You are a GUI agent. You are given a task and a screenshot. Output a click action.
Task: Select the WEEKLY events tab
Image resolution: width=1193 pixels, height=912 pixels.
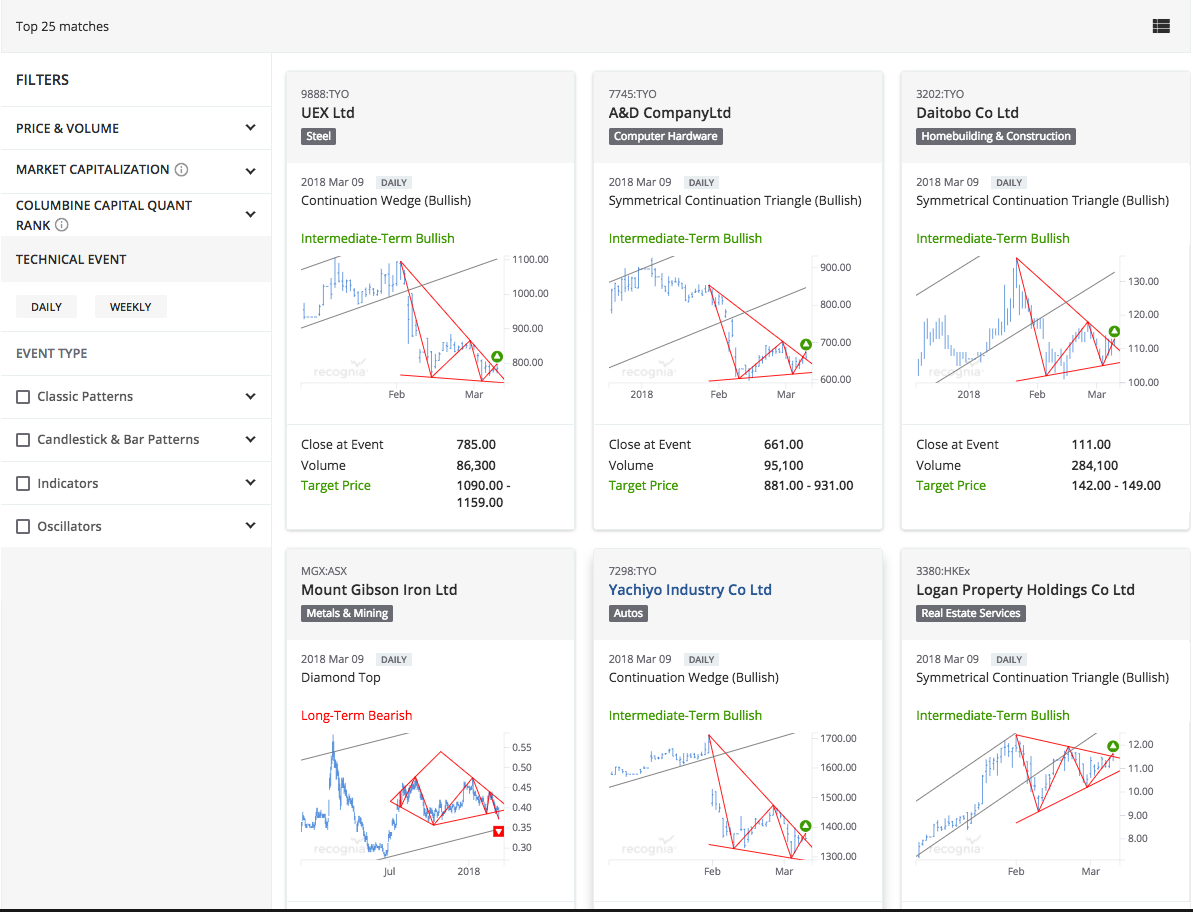(130, 306)
